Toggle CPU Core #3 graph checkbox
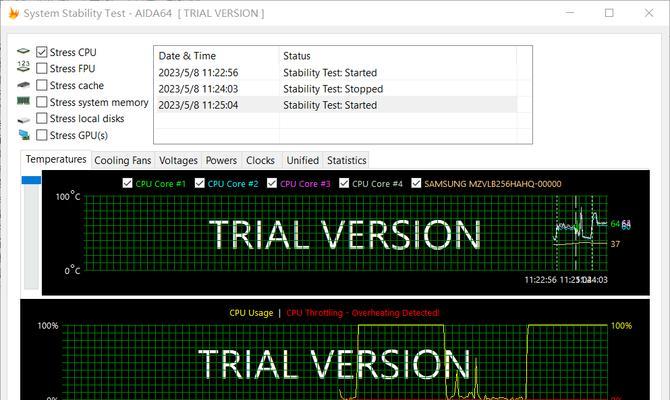The image size is (670, 400). click(x=272, y=183)
